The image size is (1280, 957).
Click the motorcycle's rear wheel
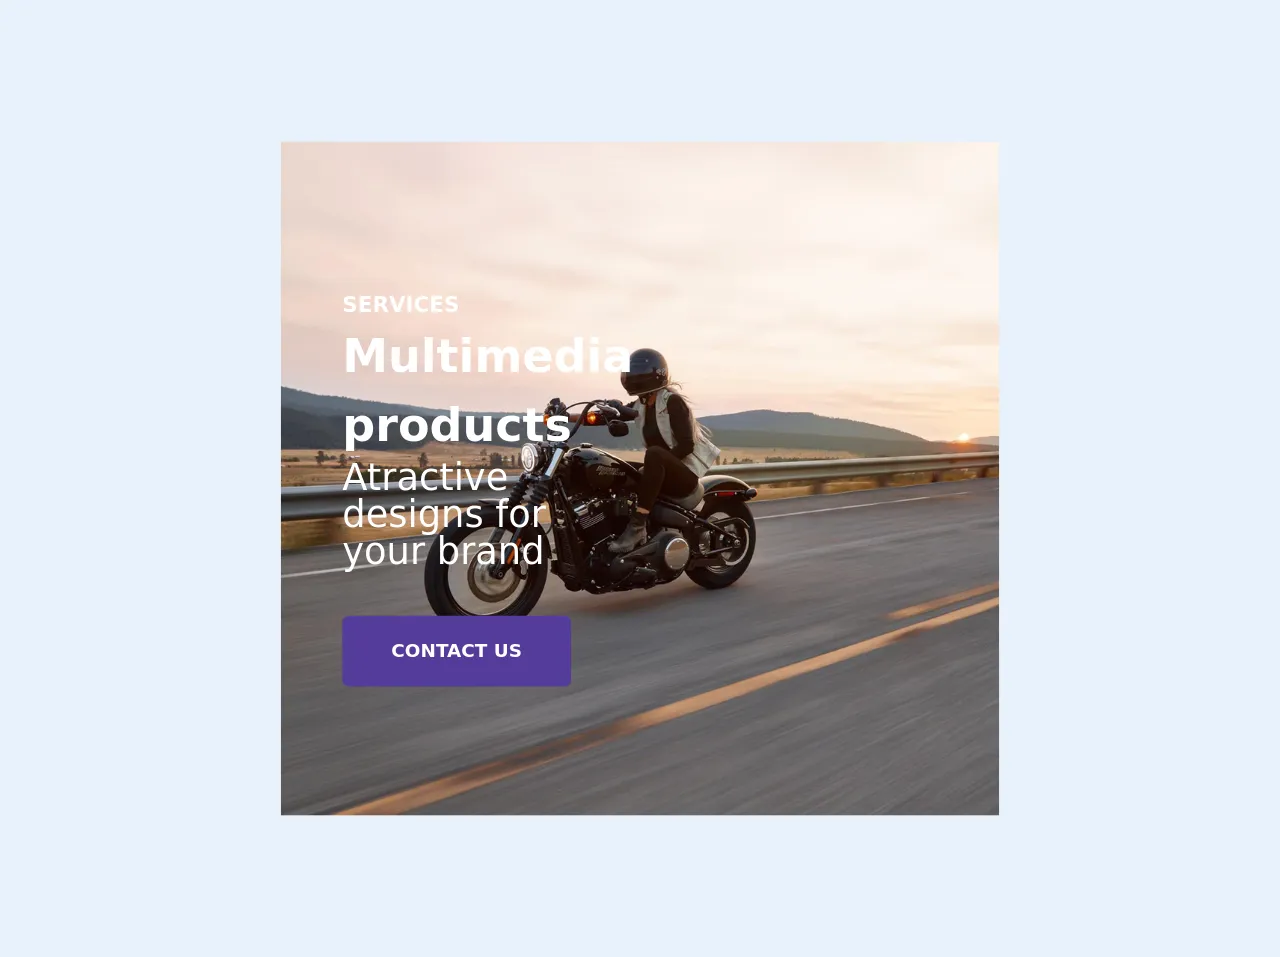pos(722,545)
